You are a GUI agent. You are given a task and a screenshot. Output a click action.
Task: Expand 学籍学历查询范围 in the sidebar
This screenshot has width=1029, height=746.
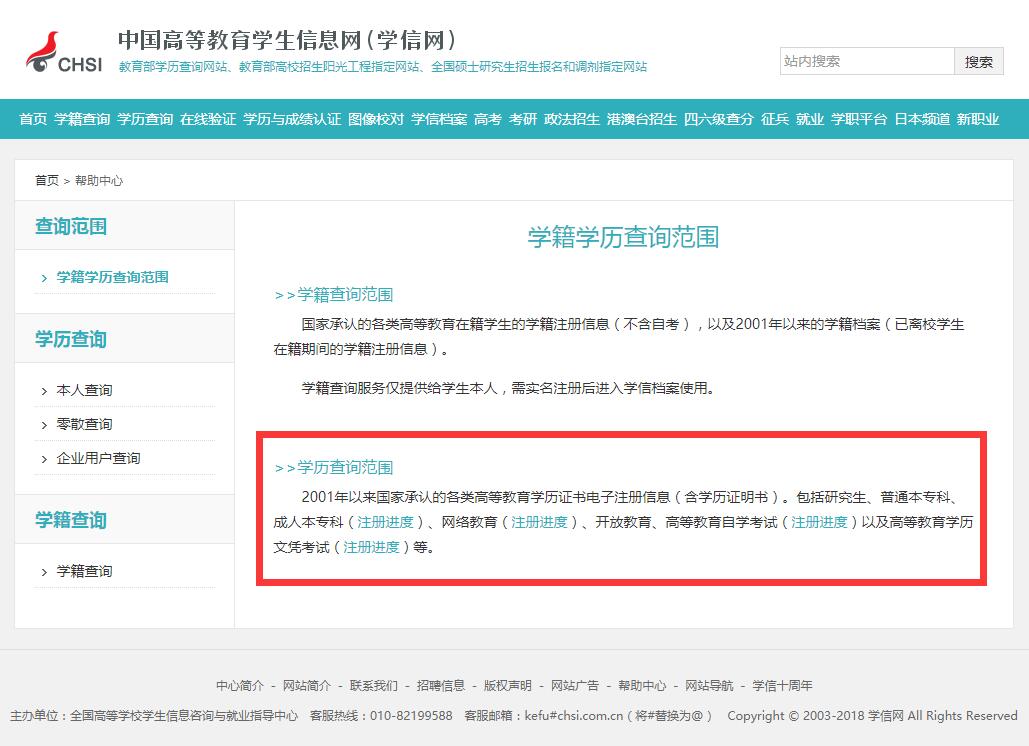[x=112, y=277]
